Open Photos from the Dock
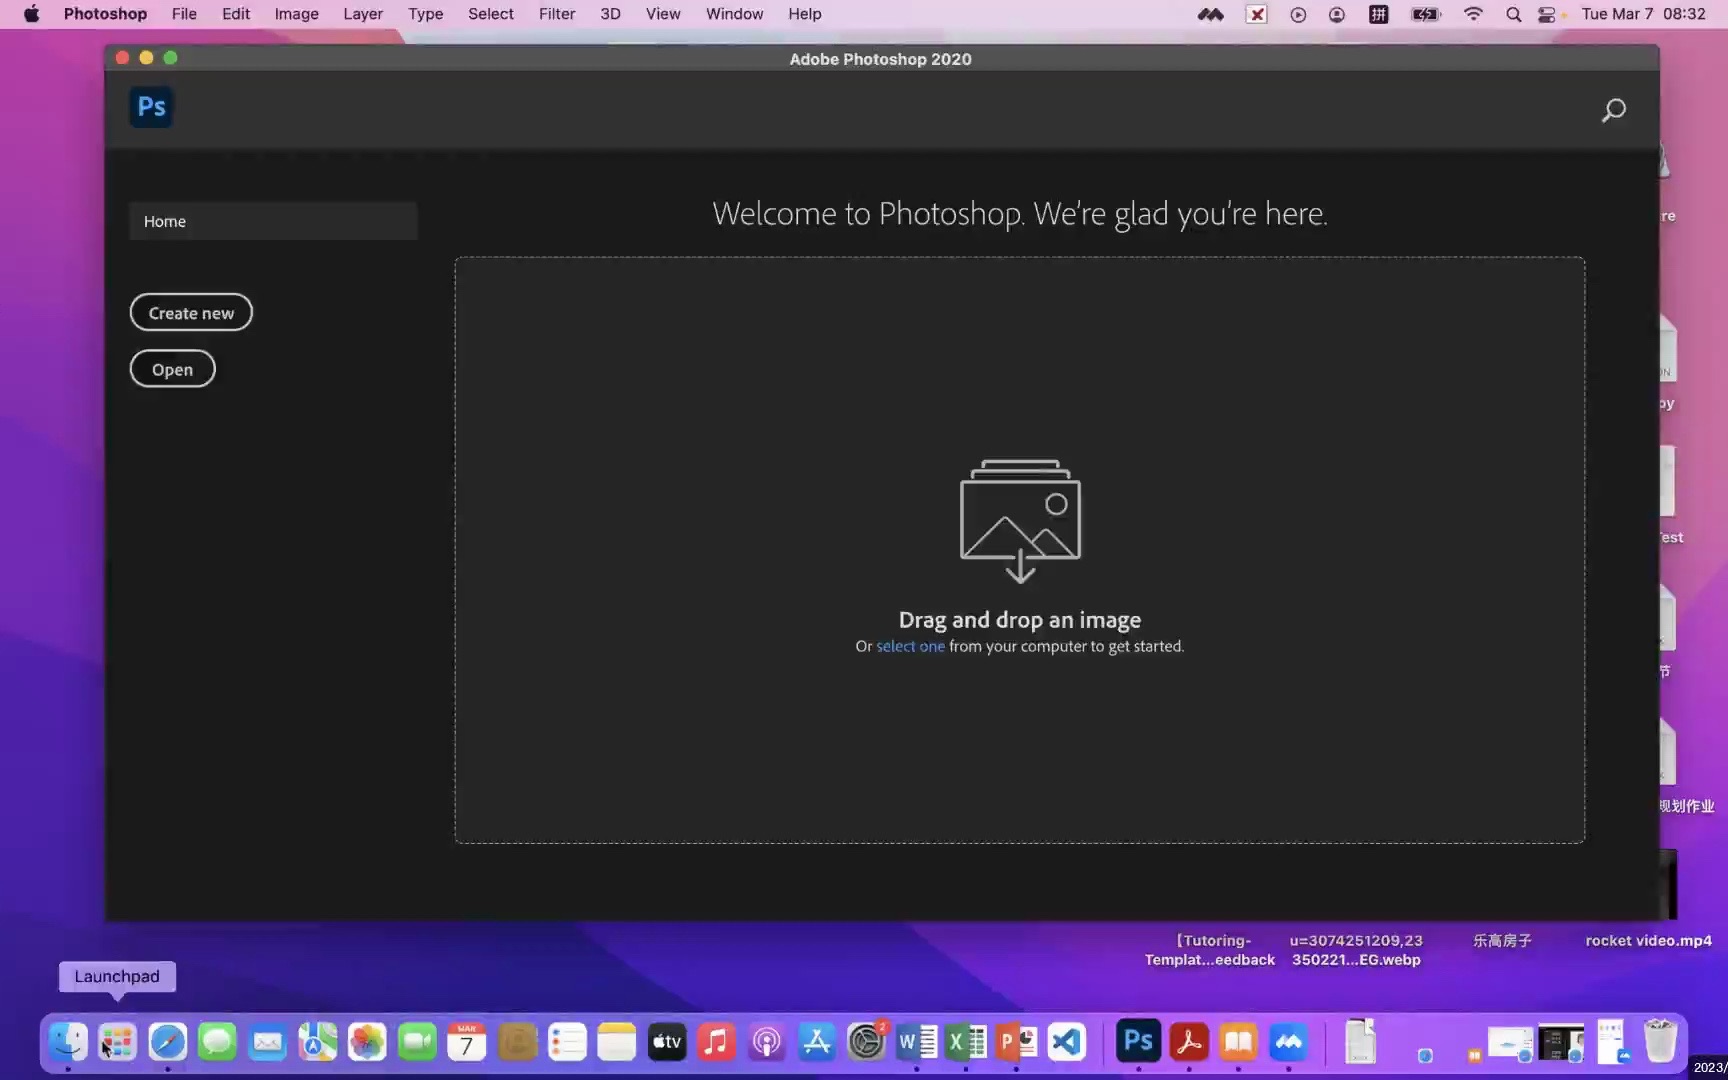 [x=367, y=1042]
